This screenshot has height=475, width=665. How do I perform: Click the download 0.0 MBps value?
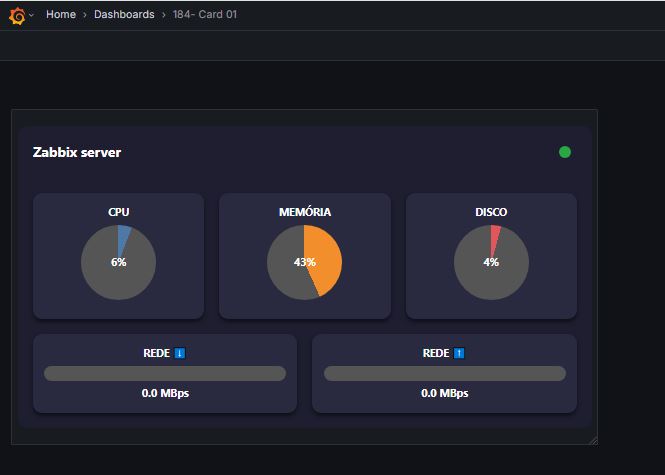tap(165, 393)
